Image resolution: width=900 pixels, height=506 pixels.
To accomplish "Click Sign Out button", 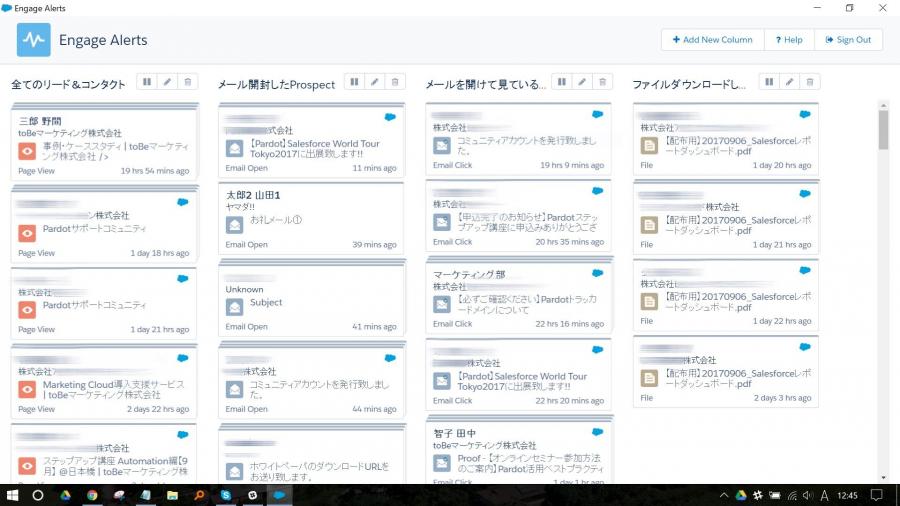I will 848,40.
